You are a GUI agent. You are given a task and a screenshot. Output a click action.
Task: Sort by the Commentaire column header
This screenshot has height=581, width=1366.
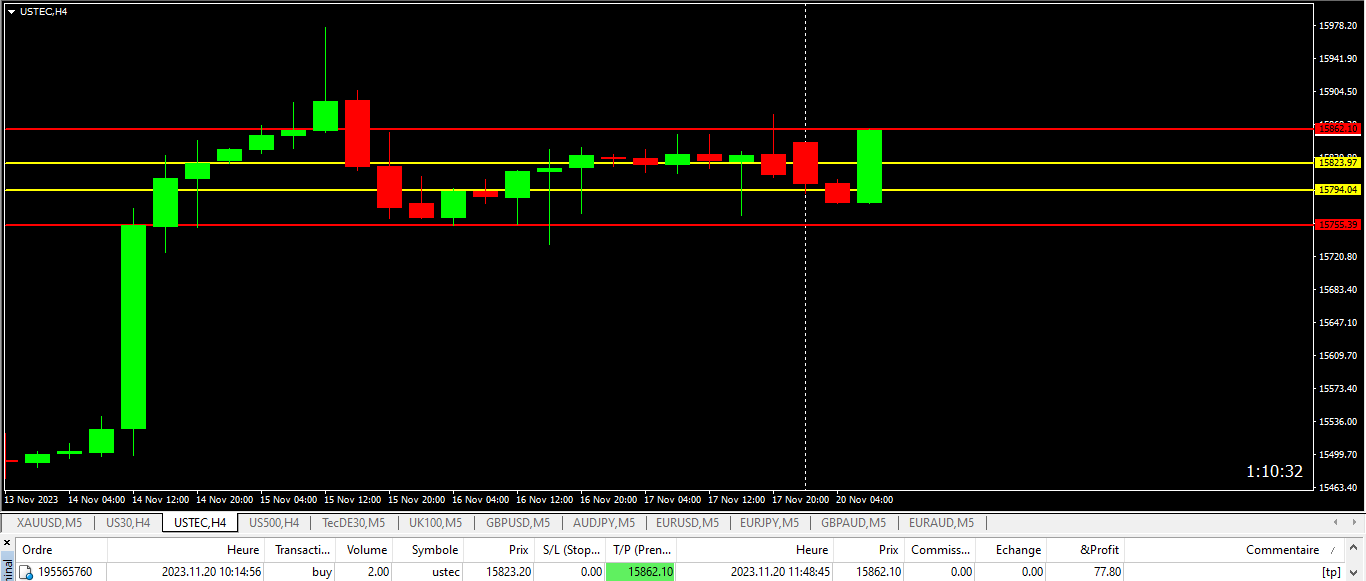[1282, 549]
